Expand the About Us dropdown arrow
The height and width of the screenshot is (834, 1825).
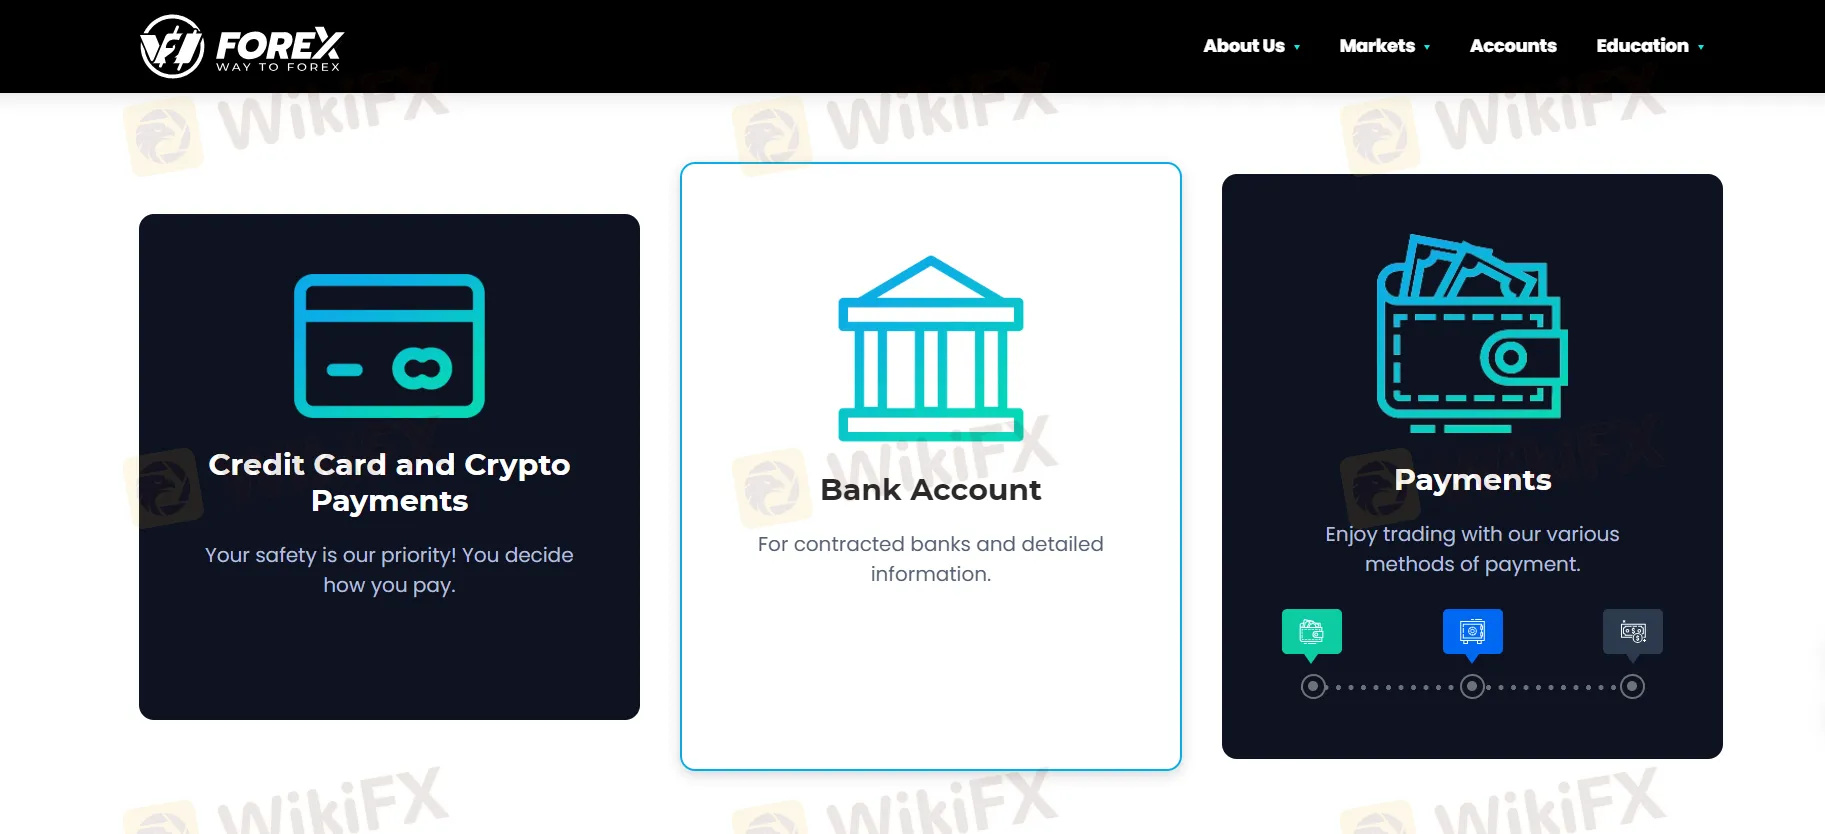pyautogui.click(x=1297, y=47)
